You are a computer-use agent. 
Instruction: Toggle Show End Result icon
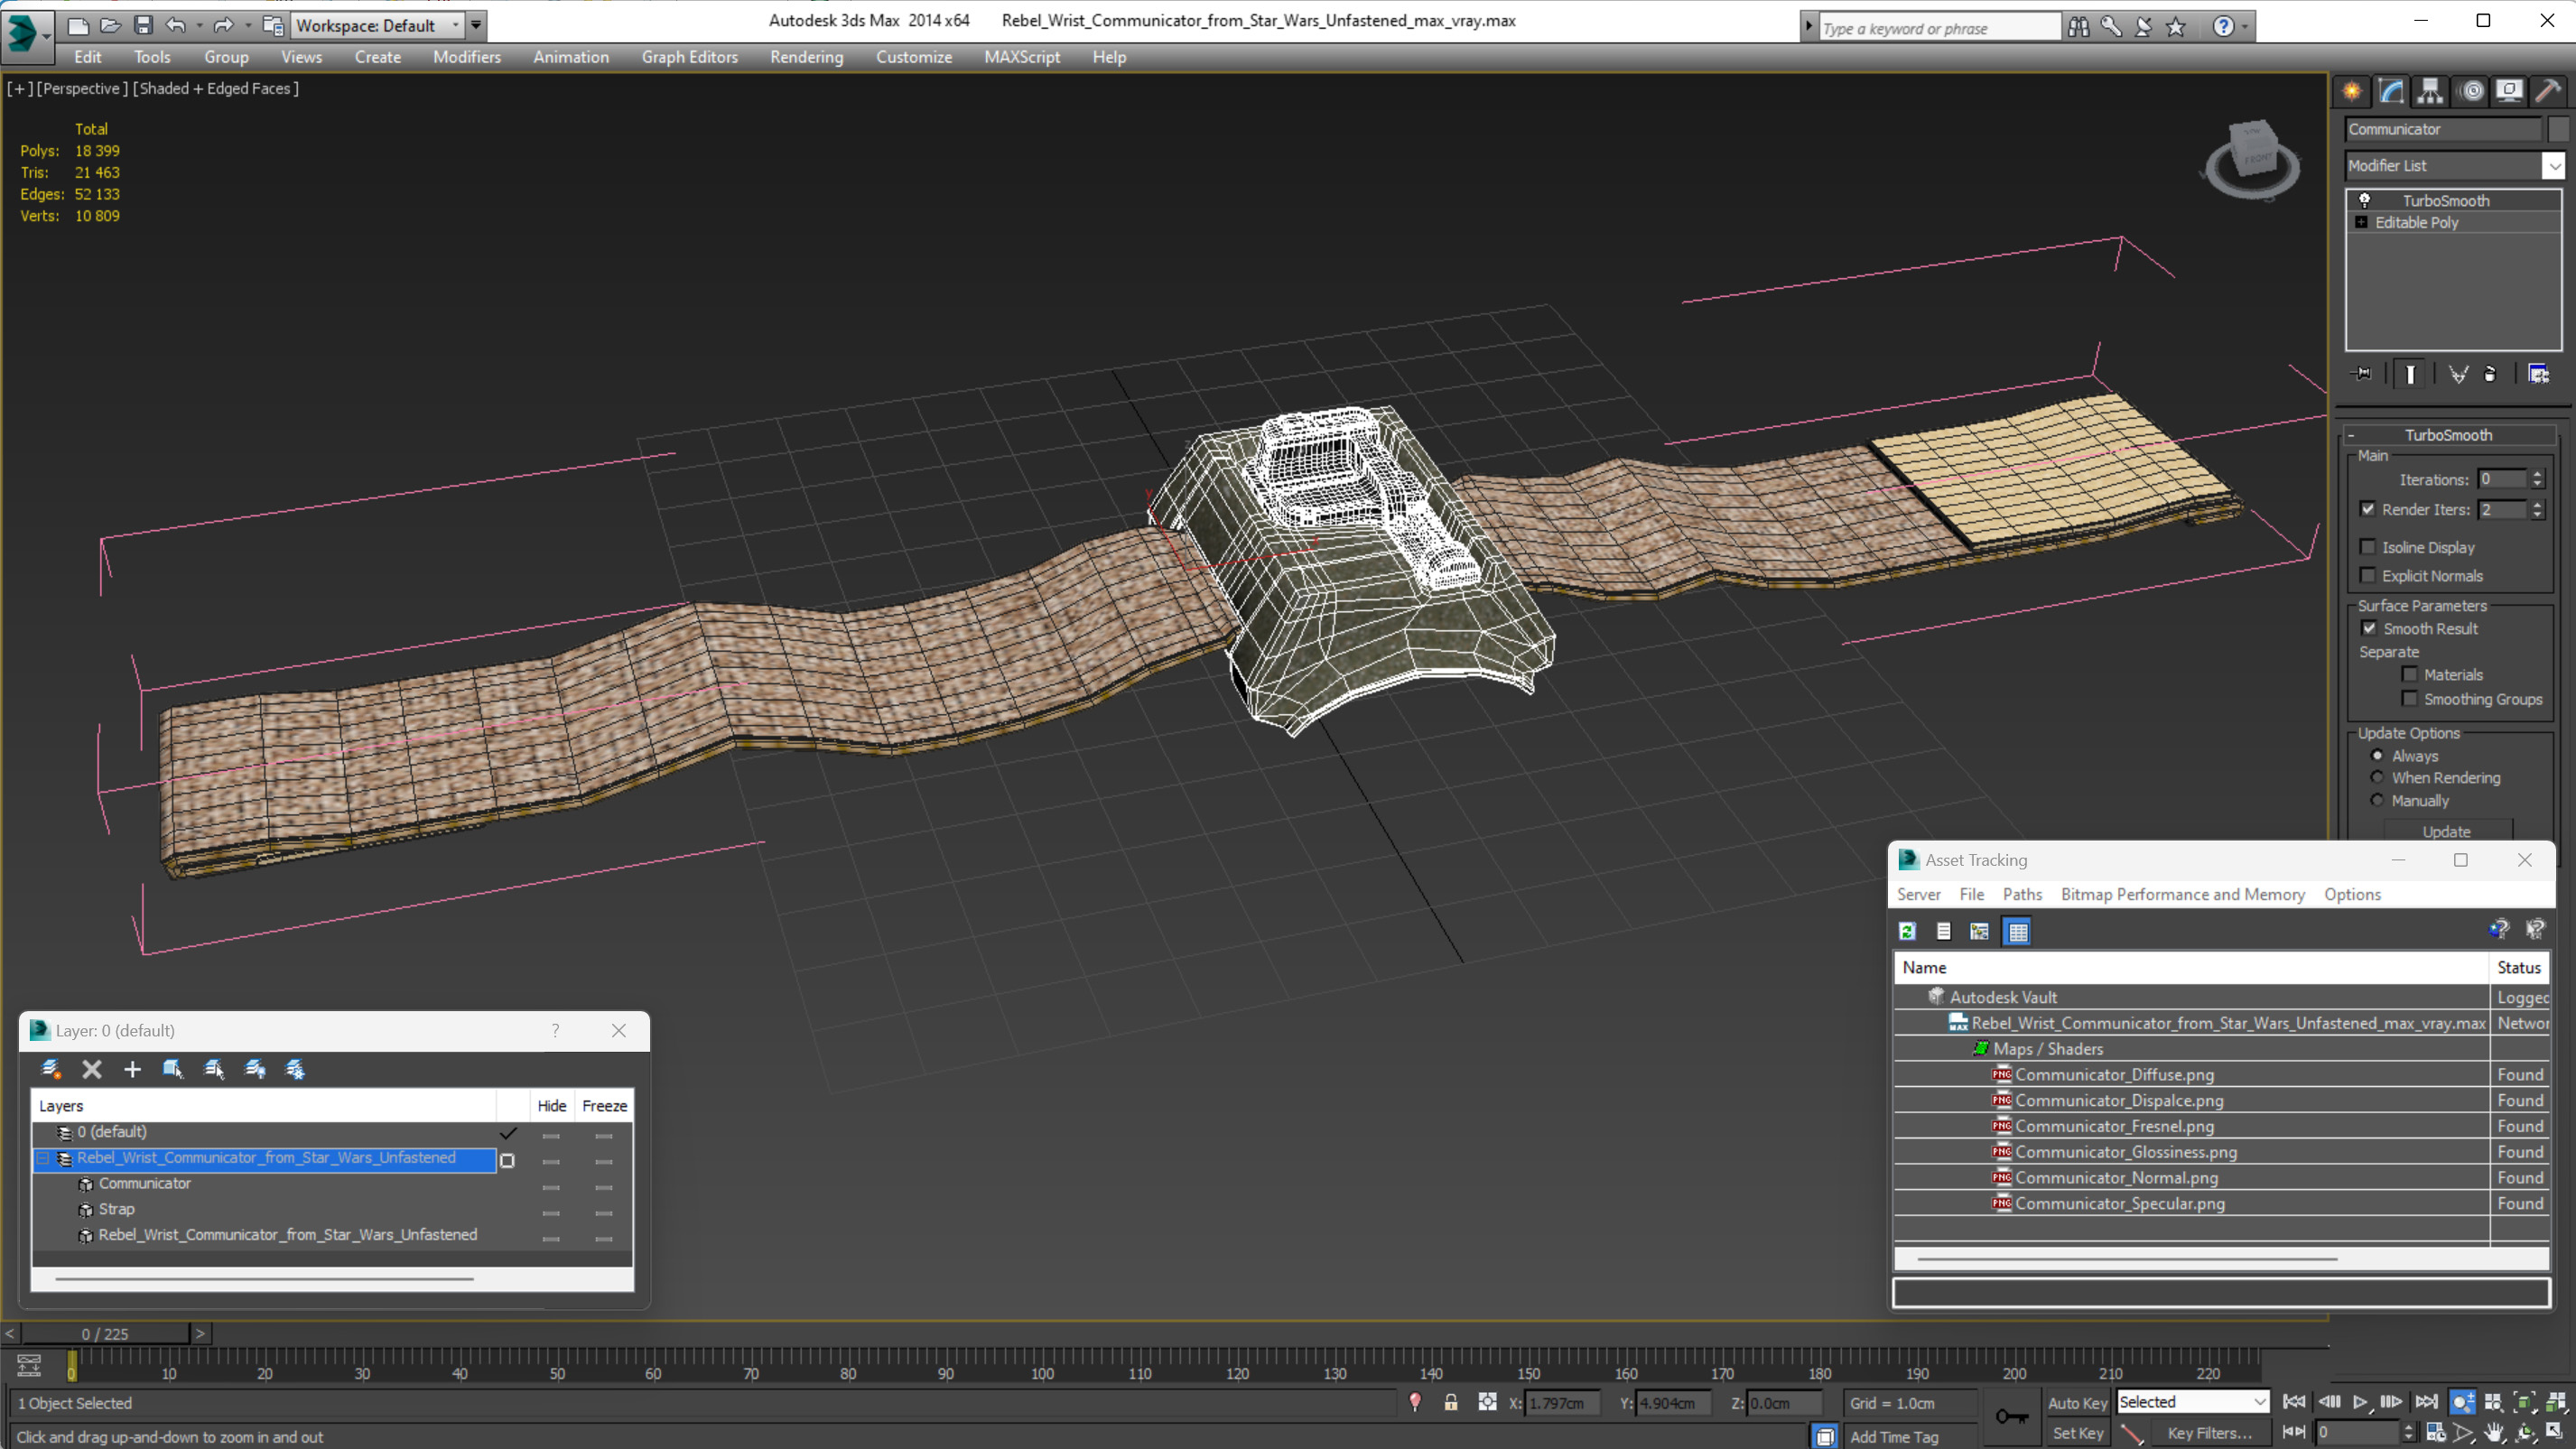[x=2411, y=374]
